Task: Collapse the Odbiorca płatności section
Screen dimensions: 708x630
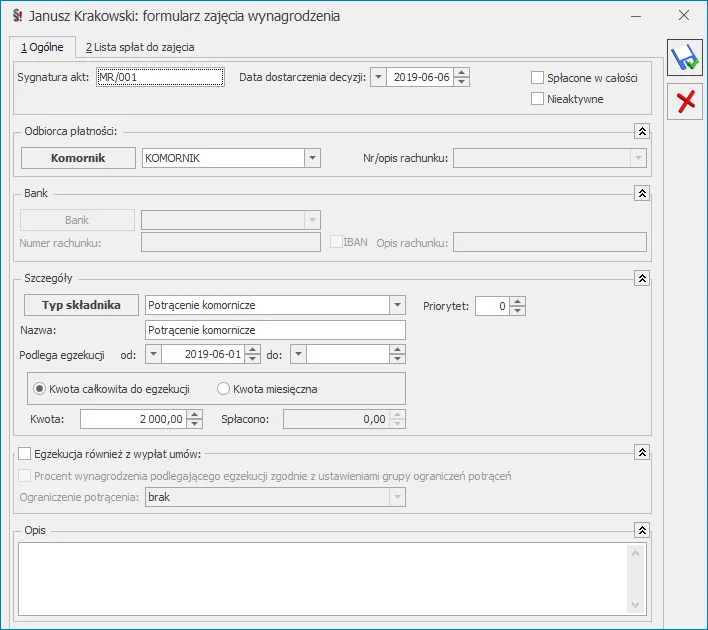Action: [x=642, y=131]
